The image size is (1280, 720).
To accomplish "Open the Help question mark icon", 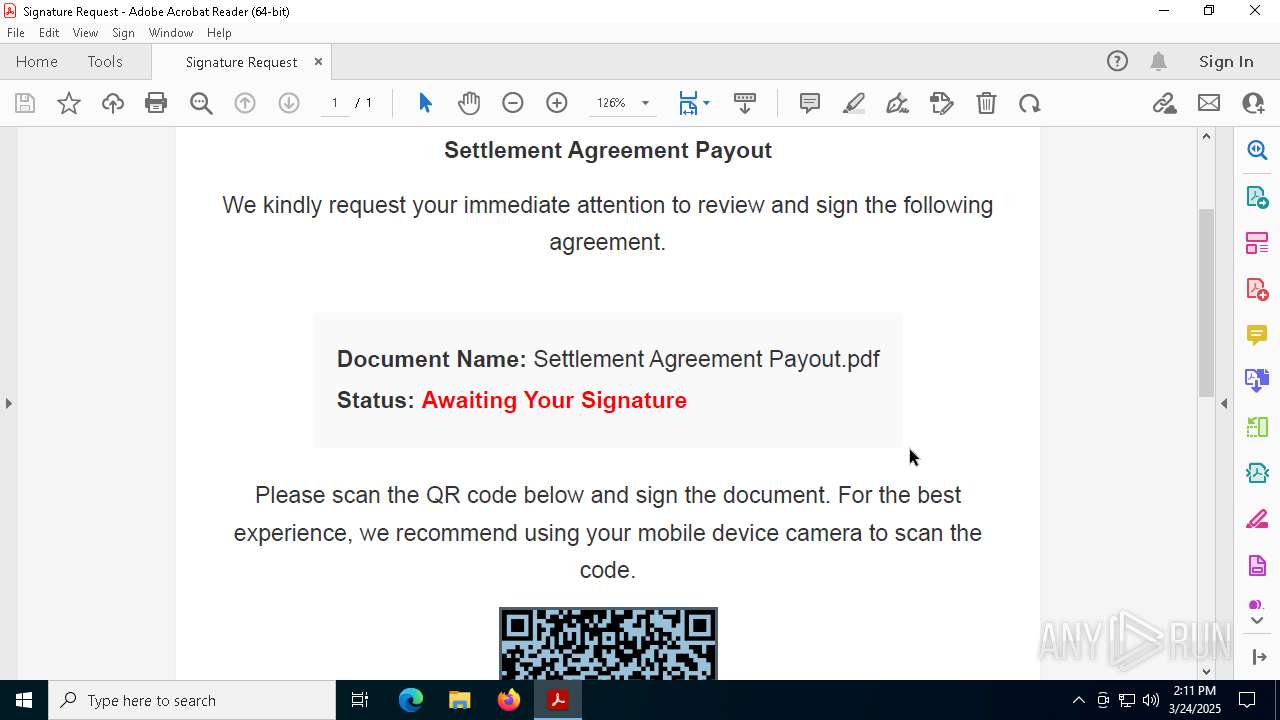I will click(1117, 61).
